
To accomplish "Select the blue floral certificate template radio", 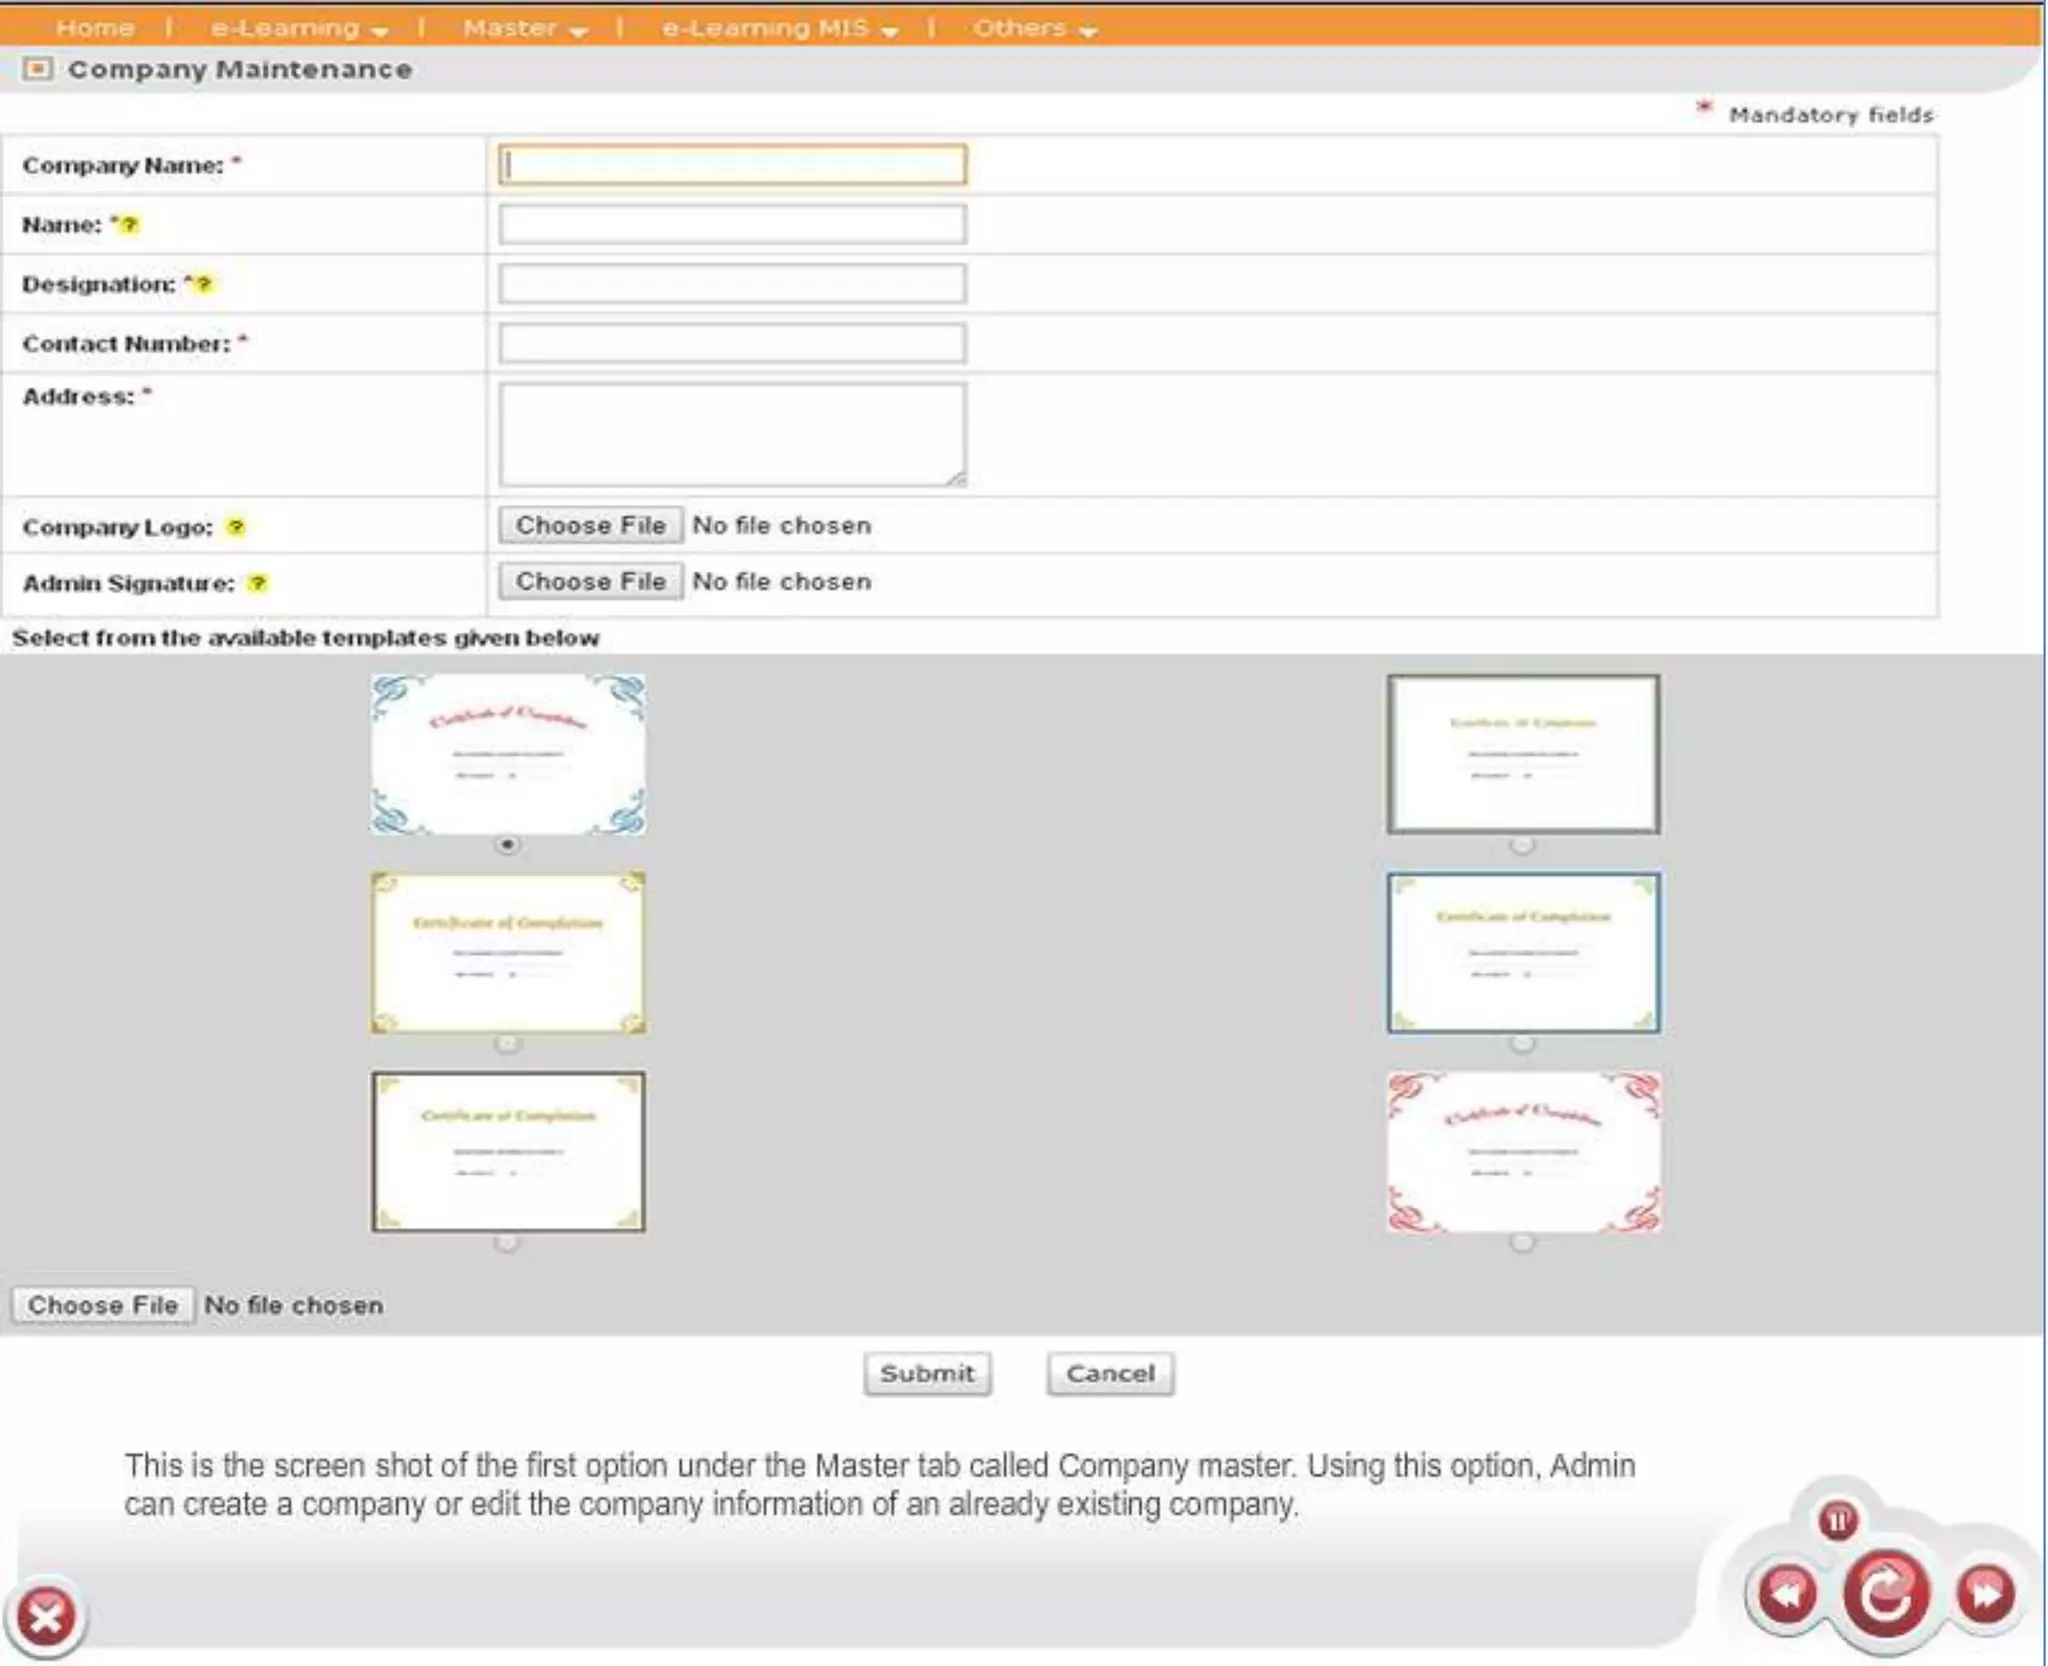I will coord(508,845).
